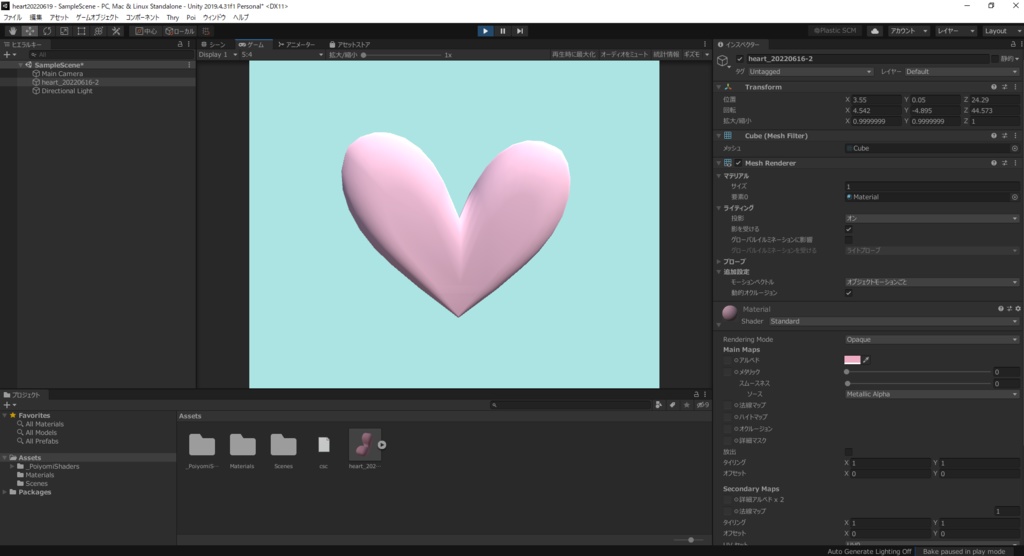Viewport: 1024px width, 556px height.
Task: Toggle the heart_20220616-2 object active checkbox
Action: coord(740,59)
